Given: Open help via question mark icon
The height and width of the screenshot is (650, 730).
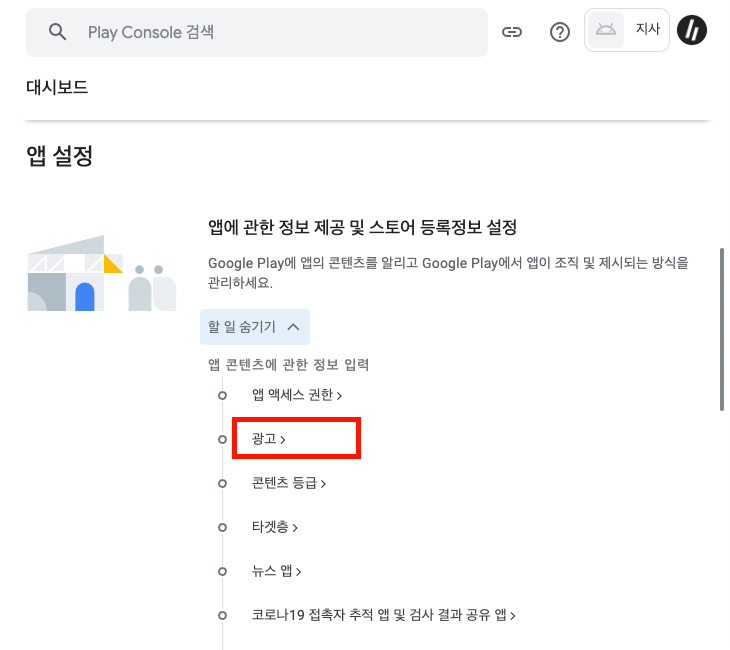Looking at the screenshot, I should 560,32.
